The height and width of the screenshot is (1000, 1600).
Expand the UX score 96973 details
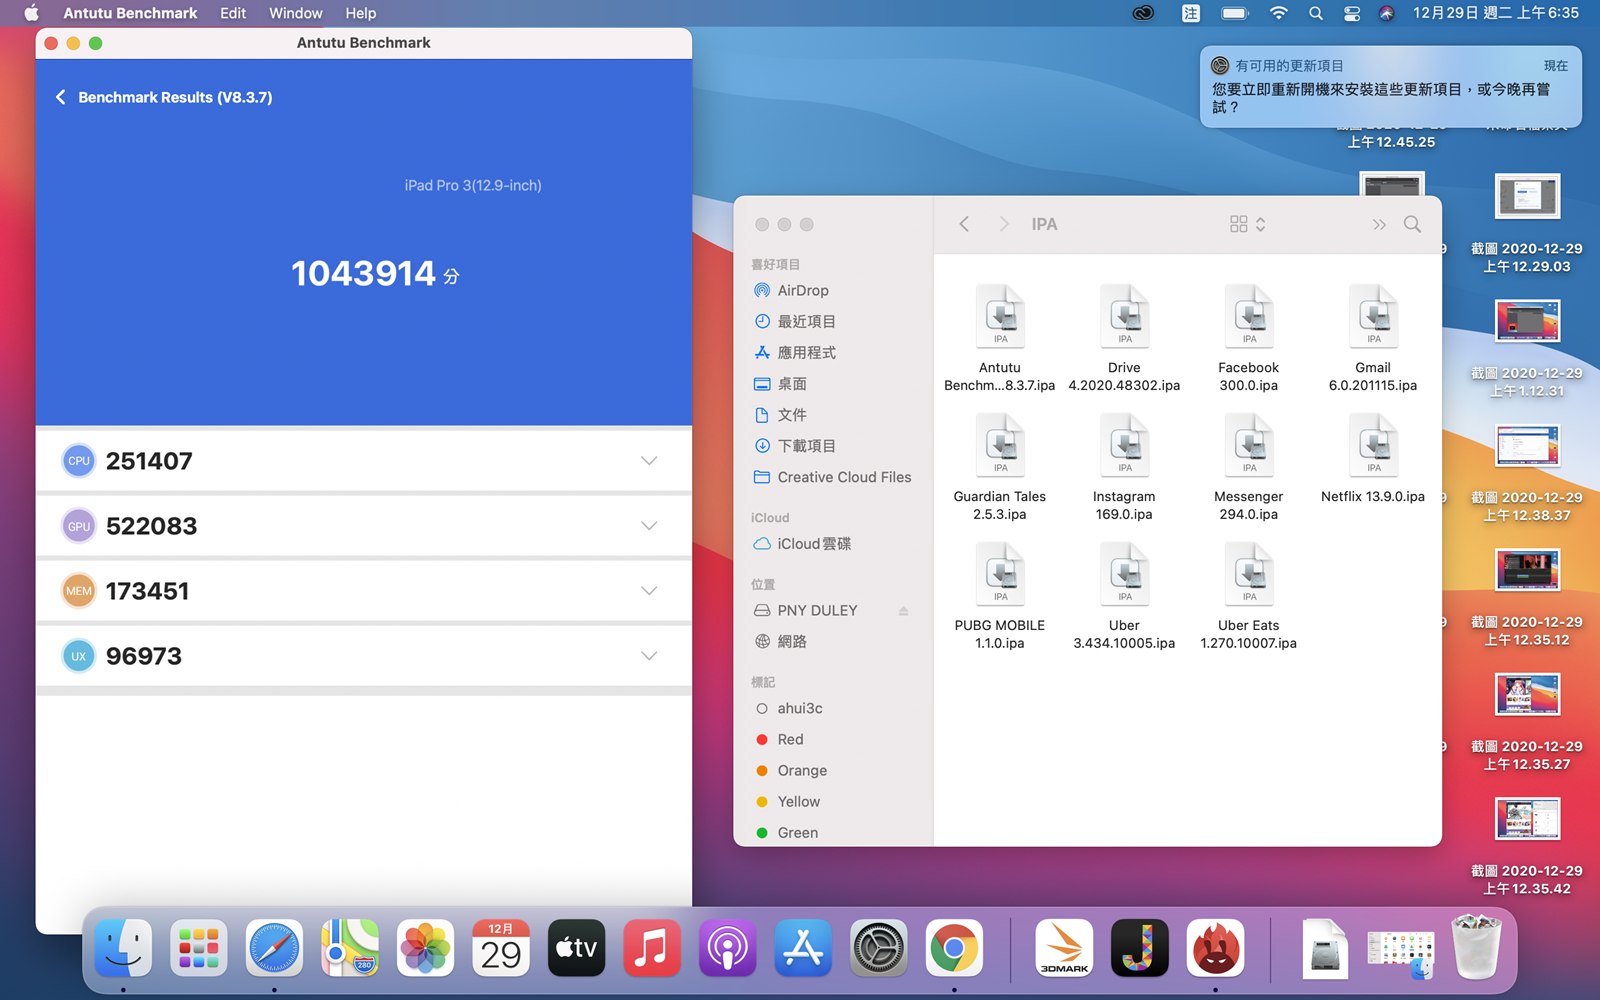tap(649, 655)
